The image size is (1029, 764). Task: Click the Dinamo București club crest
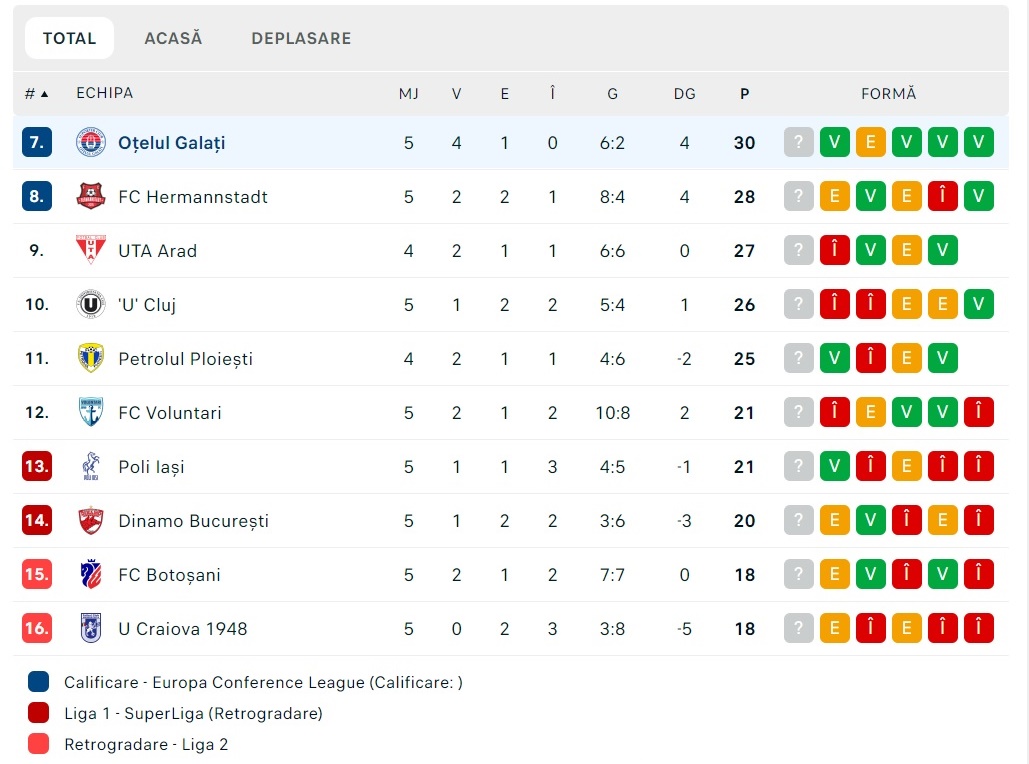(91, 520)
